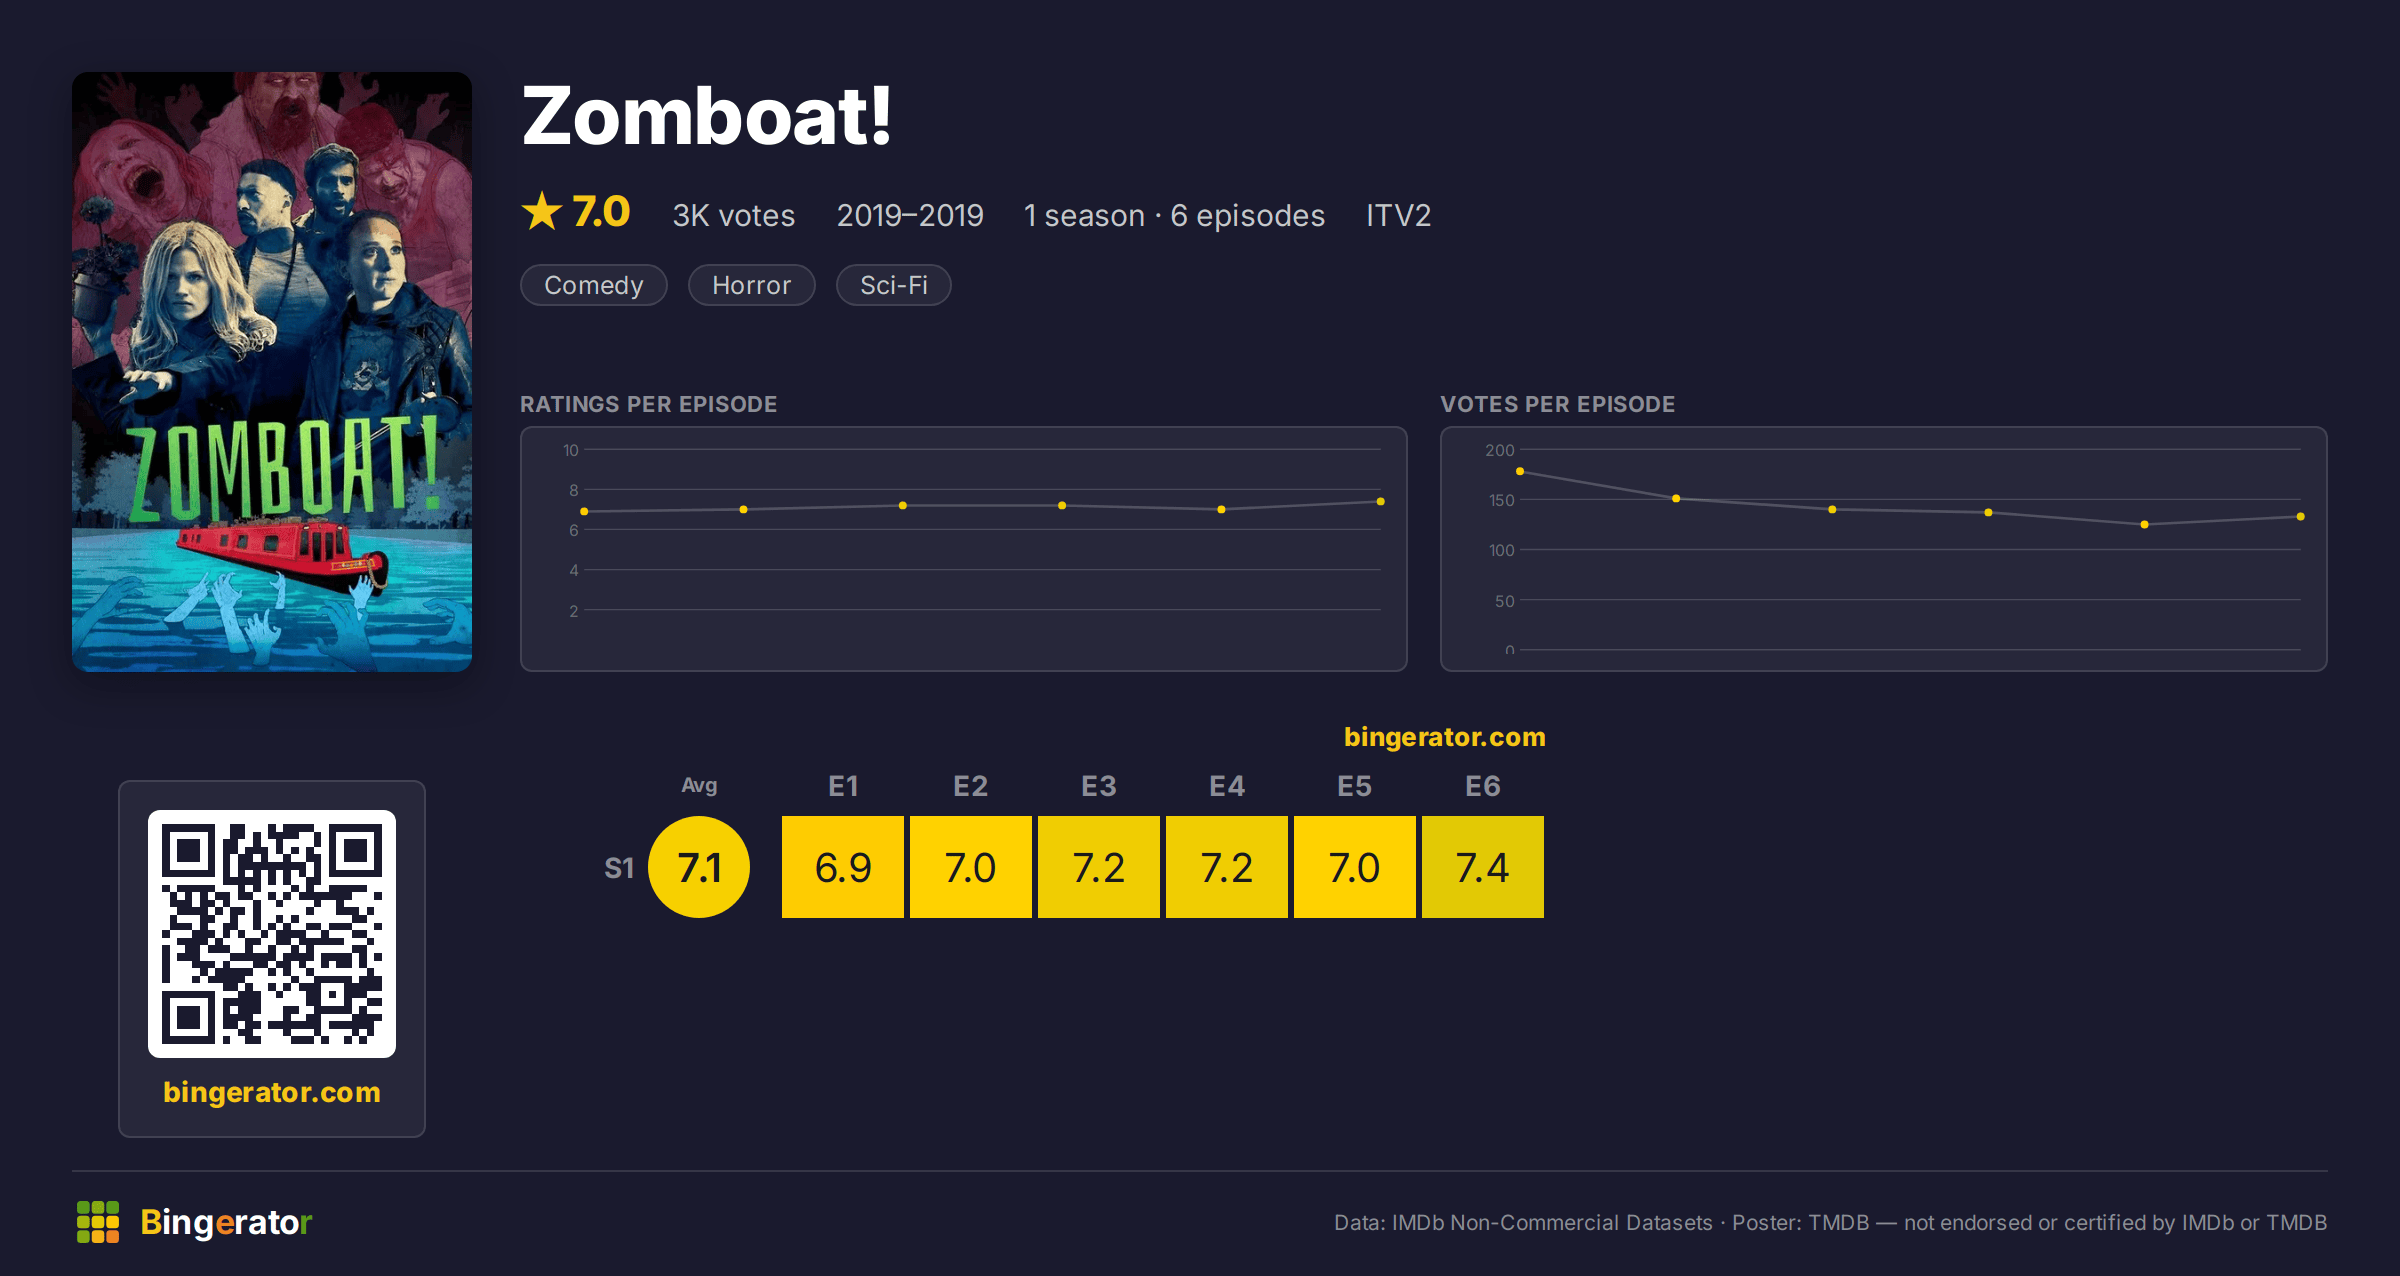Click the gold star rating icon

[x=542, y=211]
